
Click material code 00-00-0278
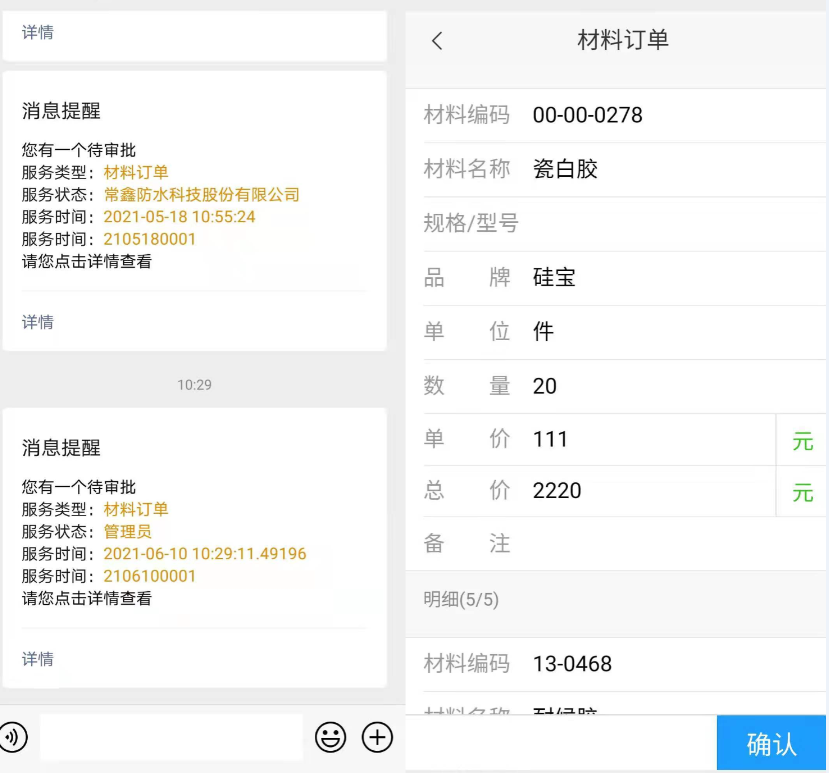(x=588, y=115)
